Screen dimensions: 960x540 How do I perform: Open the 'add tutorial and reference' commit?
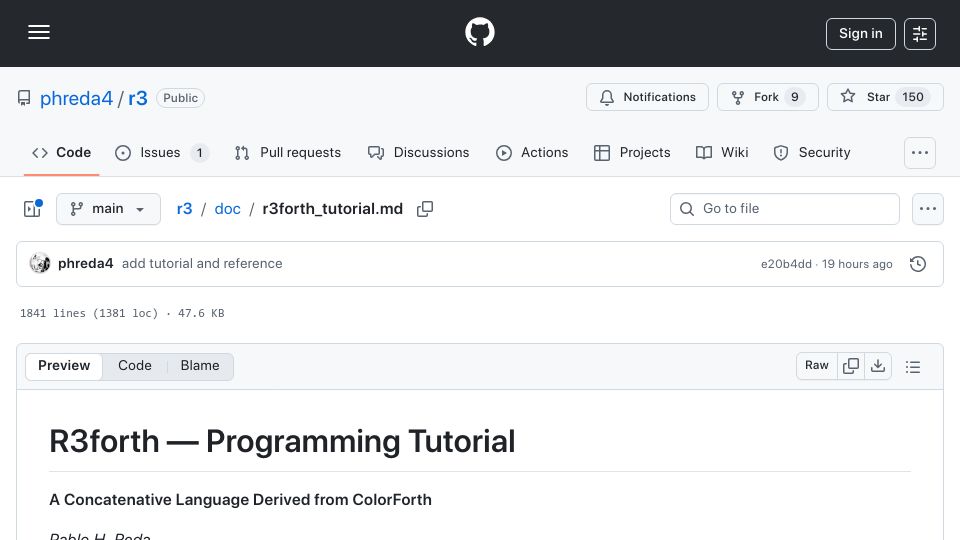pos(202,263)
